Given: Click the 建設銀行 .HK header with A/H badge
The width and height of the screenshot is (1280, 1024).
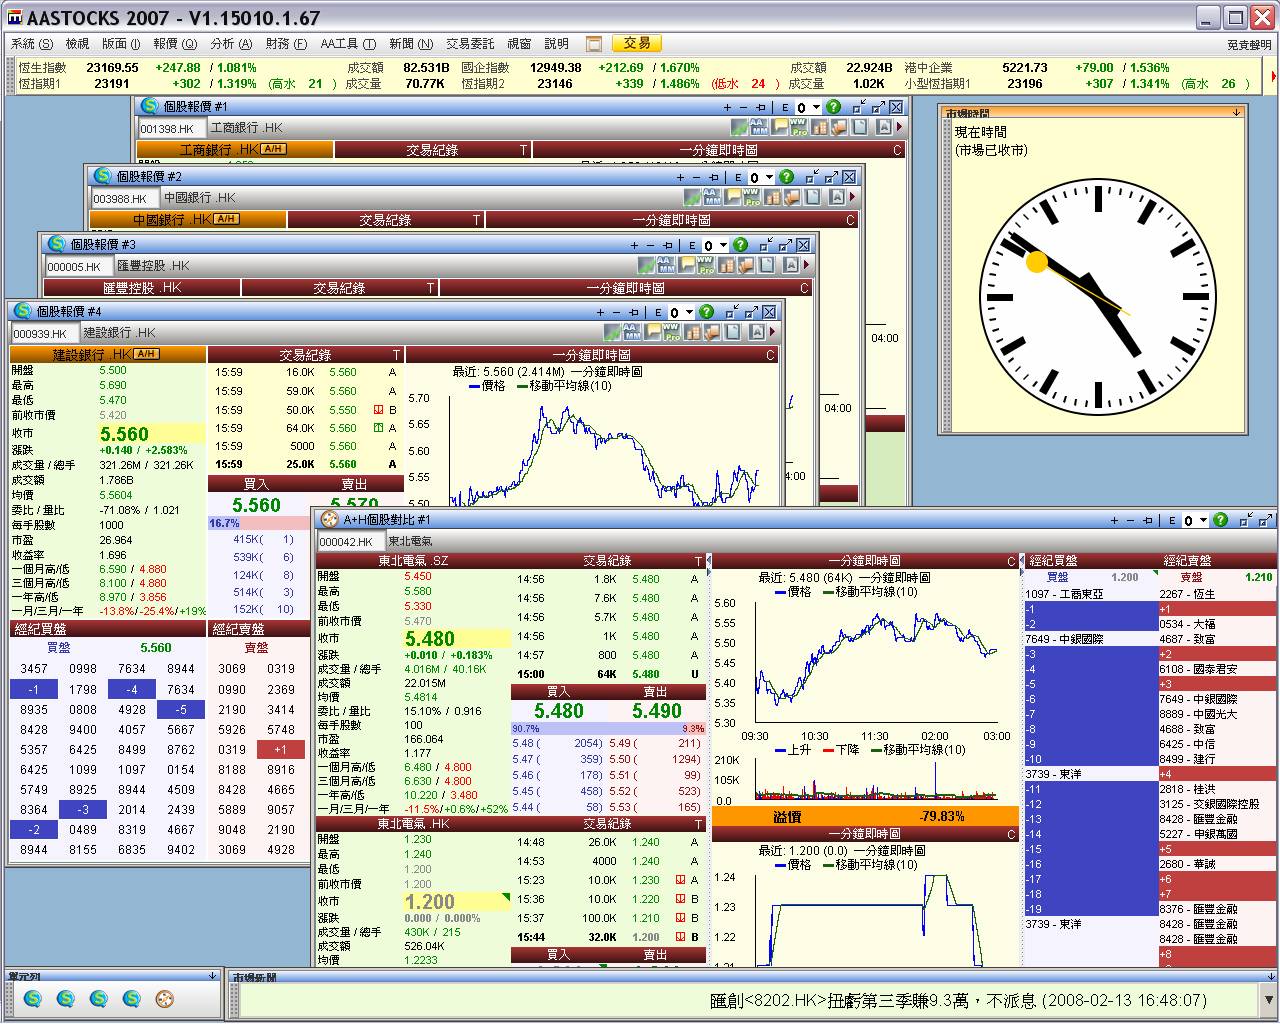Looking at the screenshot, I should click(108, 355).
